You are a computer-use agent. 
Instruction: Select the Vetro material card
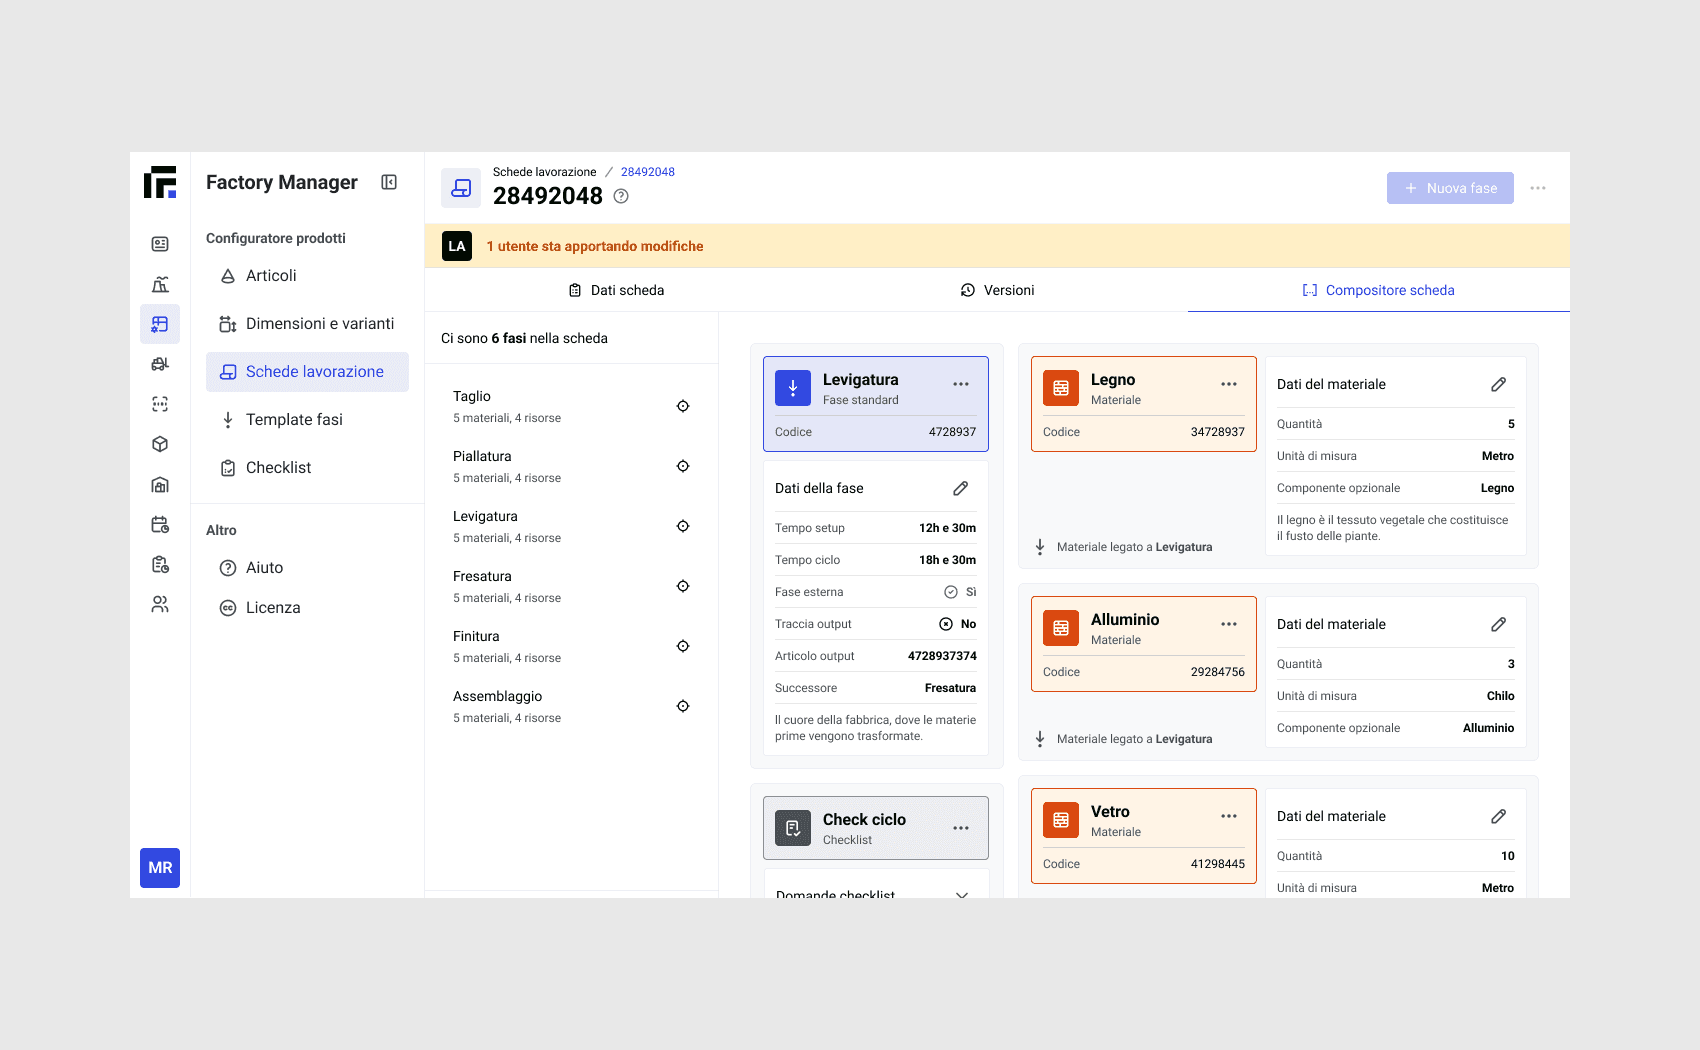click(1144, 836)
